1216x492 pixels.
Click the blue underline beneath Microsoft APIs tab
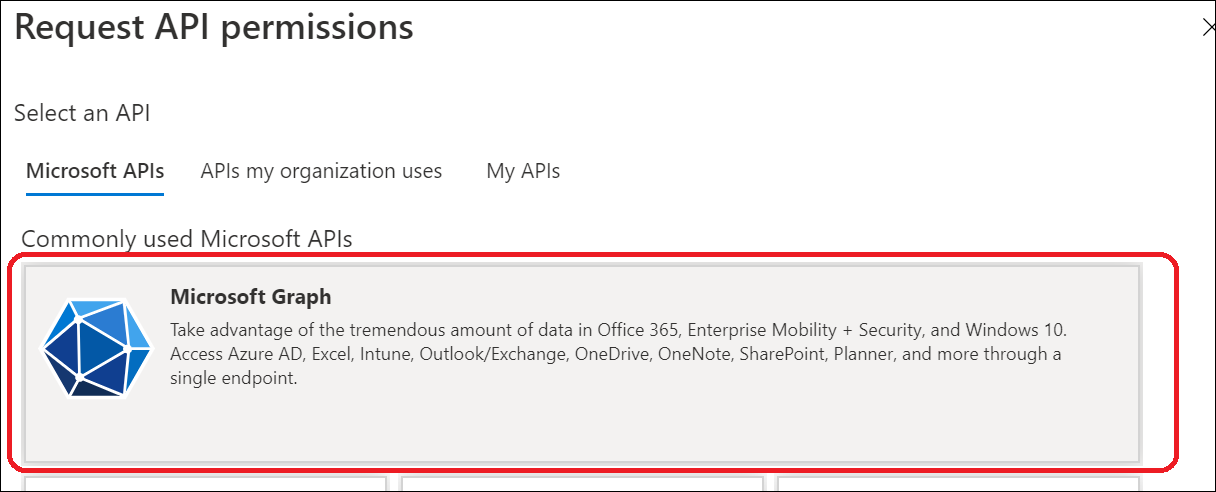(x=95, y=194)
